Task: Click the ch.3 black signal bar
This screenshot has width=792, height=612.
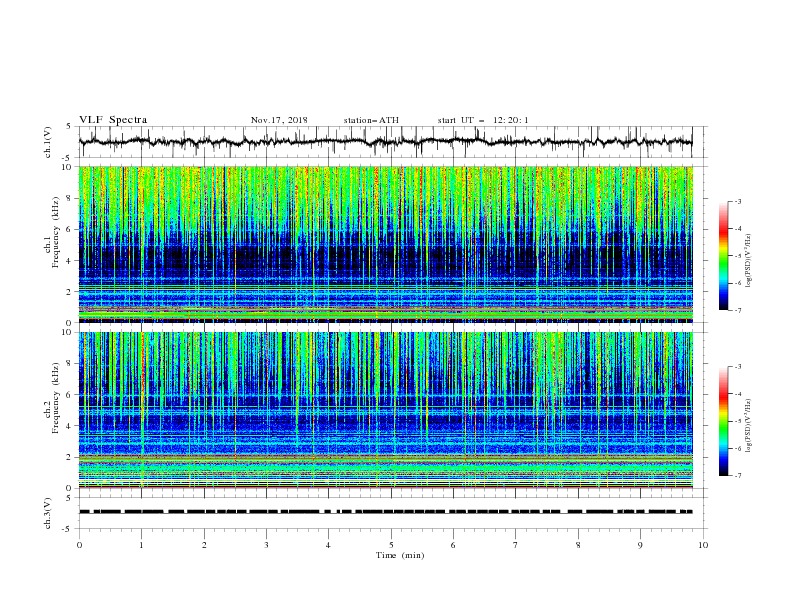Action: coord(386,512)
